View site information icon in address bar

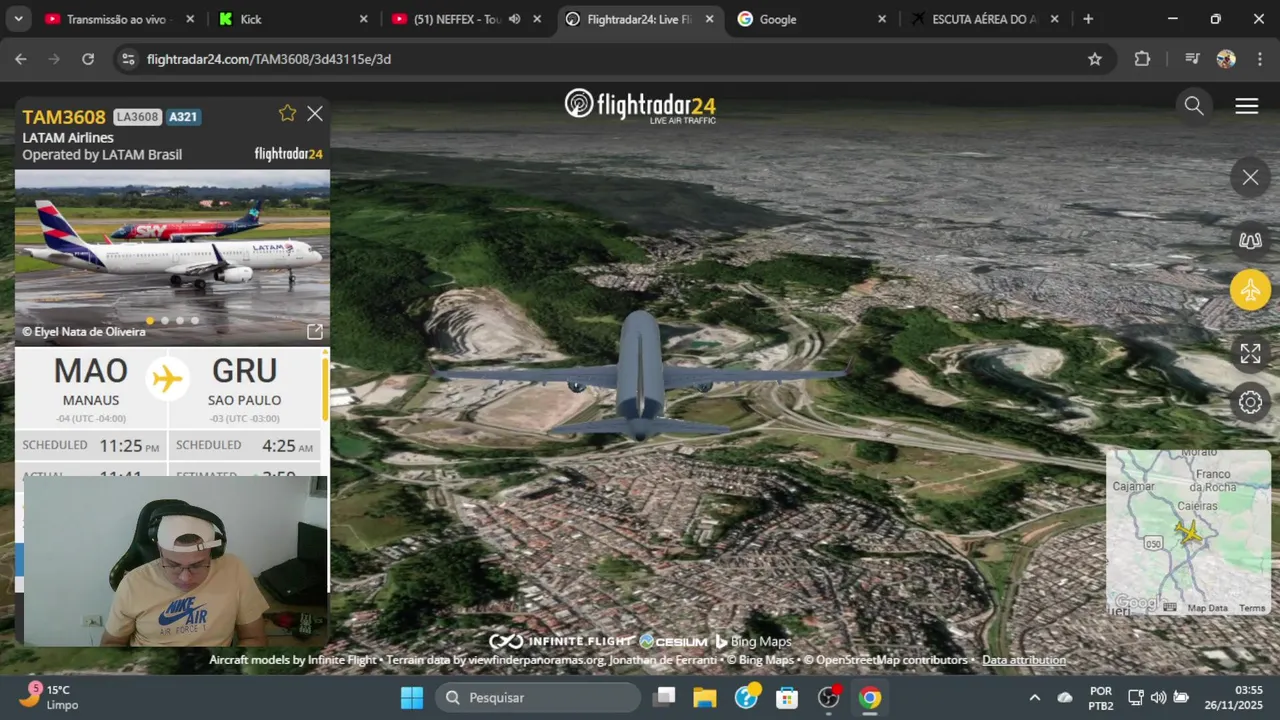[x=127, y=59]
